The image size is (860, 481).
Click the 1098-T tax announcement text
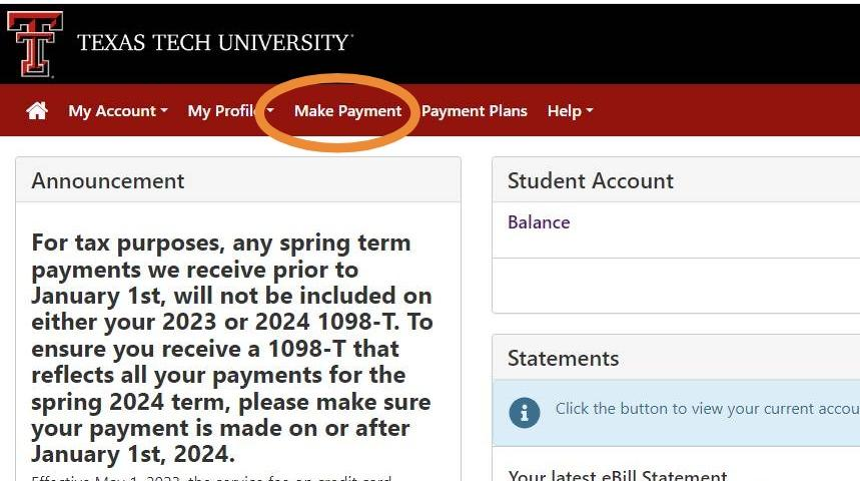232,348
